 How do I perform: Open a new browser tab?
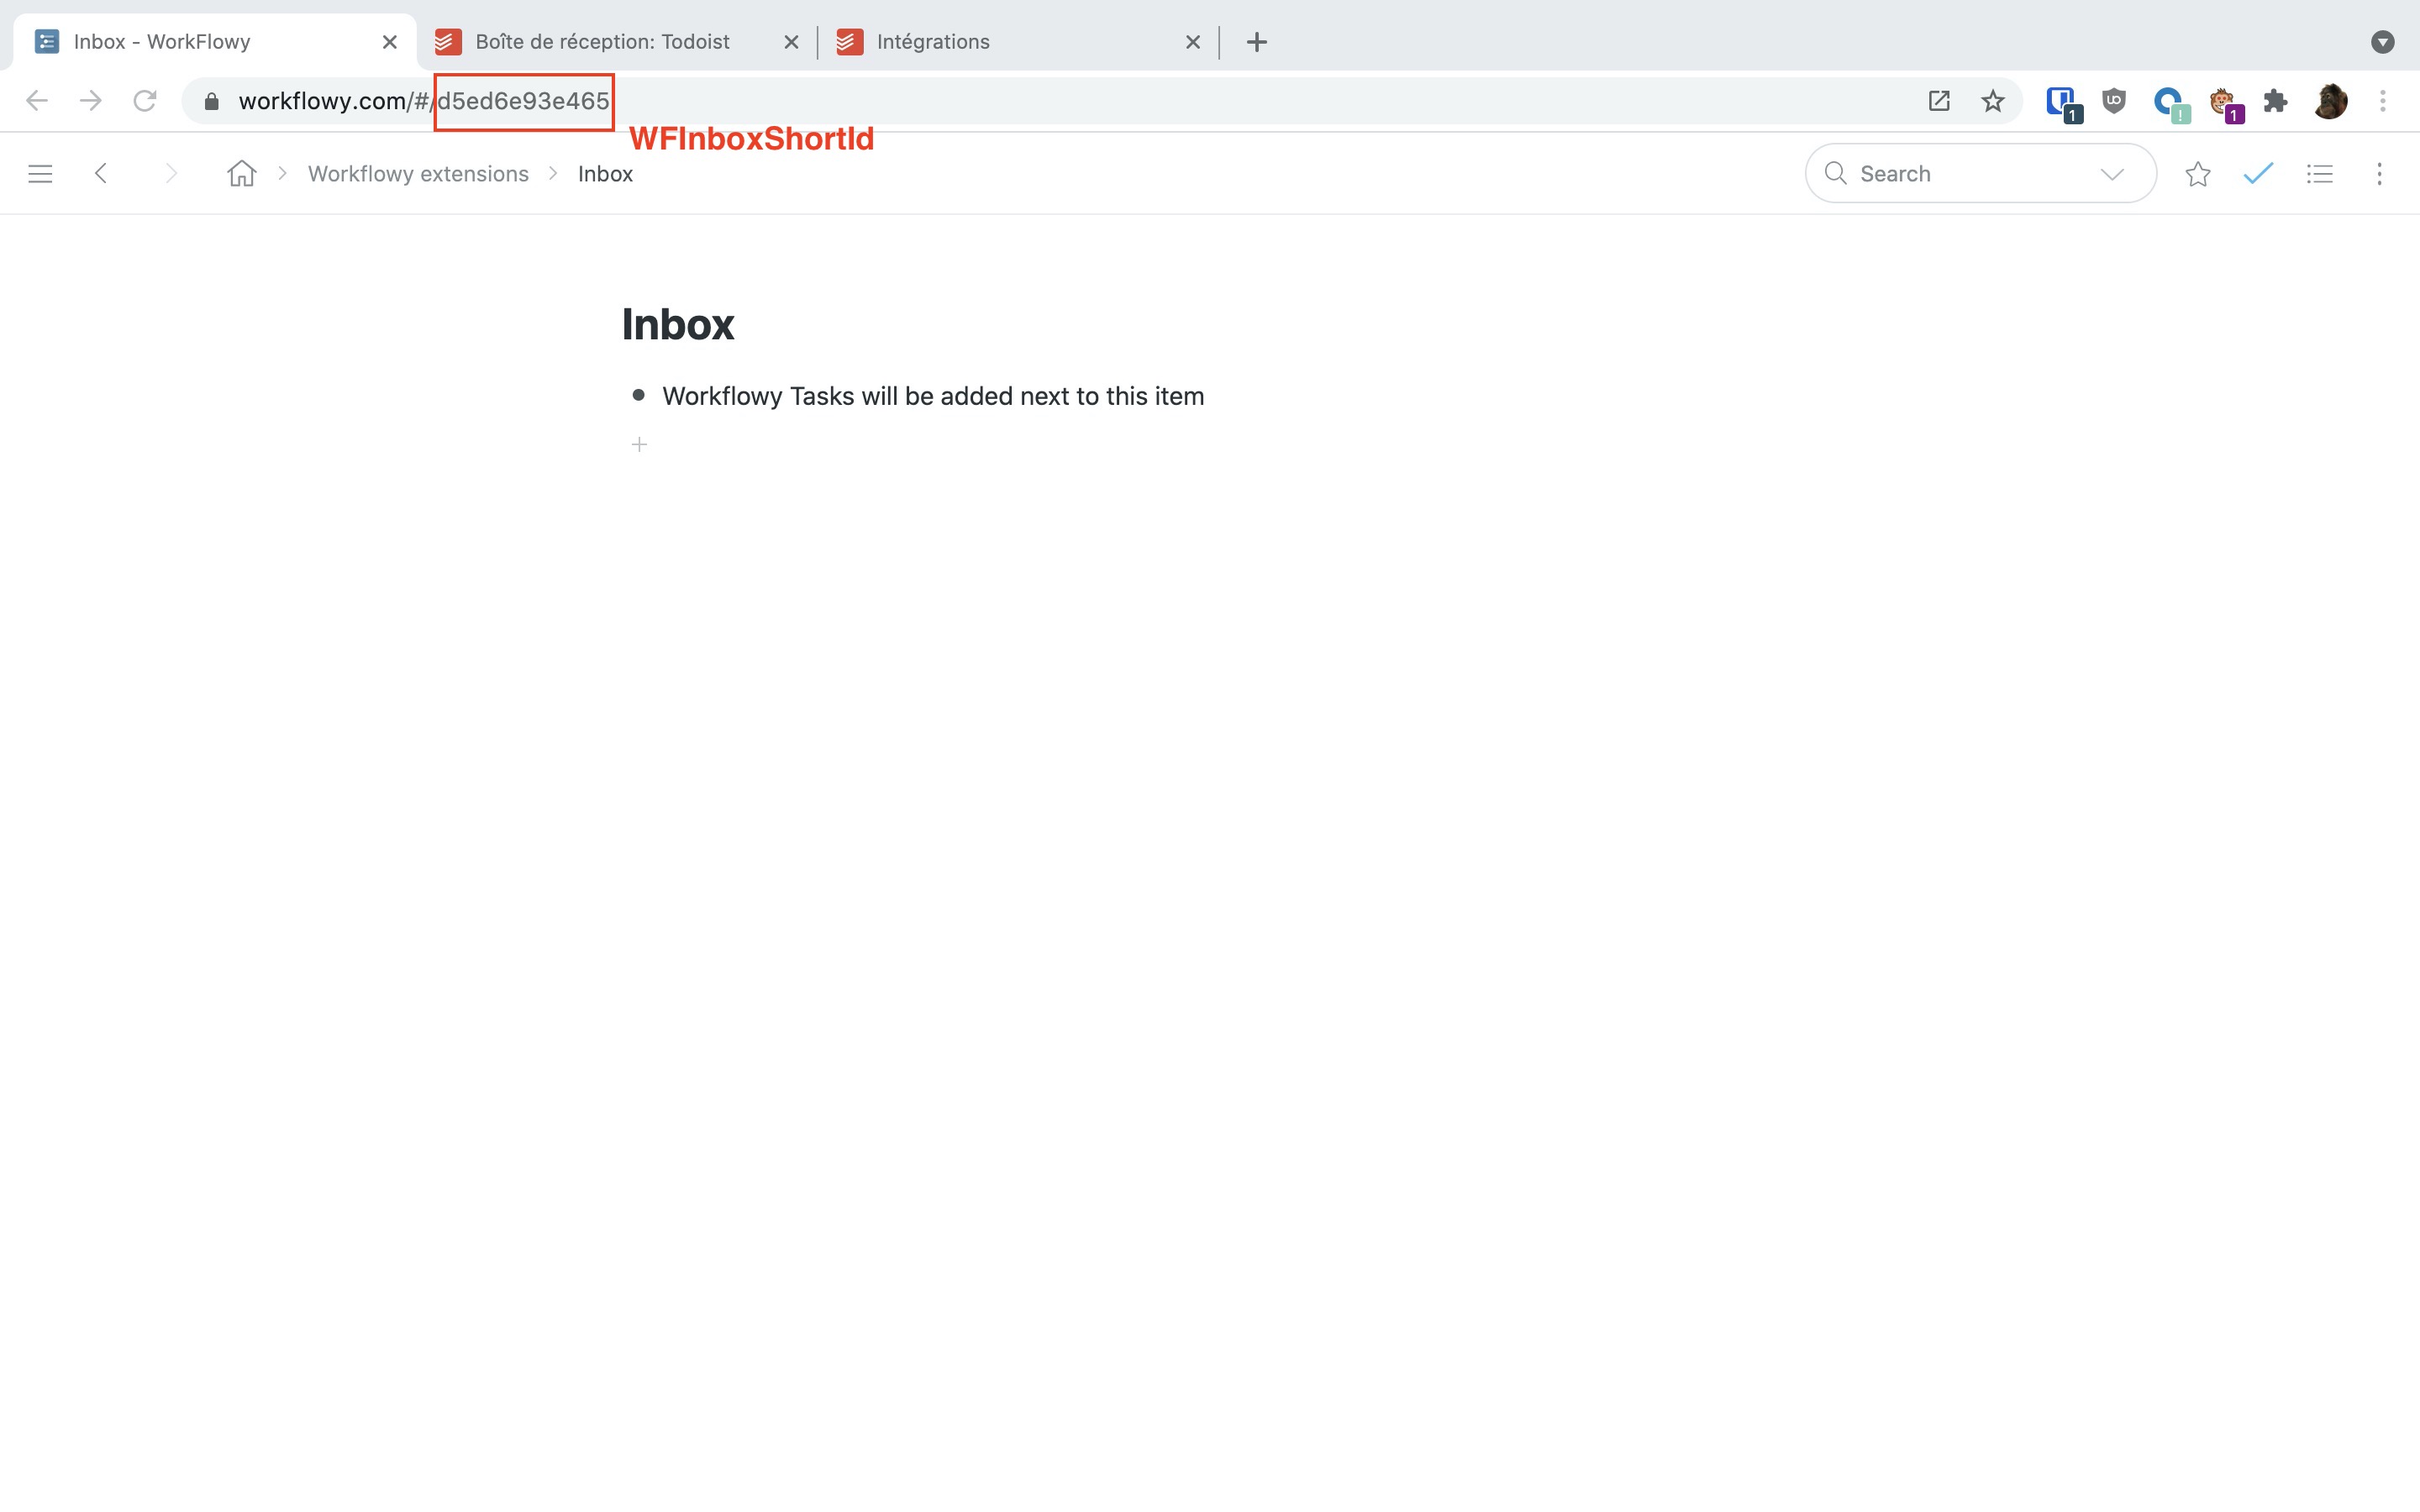coord(1257,42)
